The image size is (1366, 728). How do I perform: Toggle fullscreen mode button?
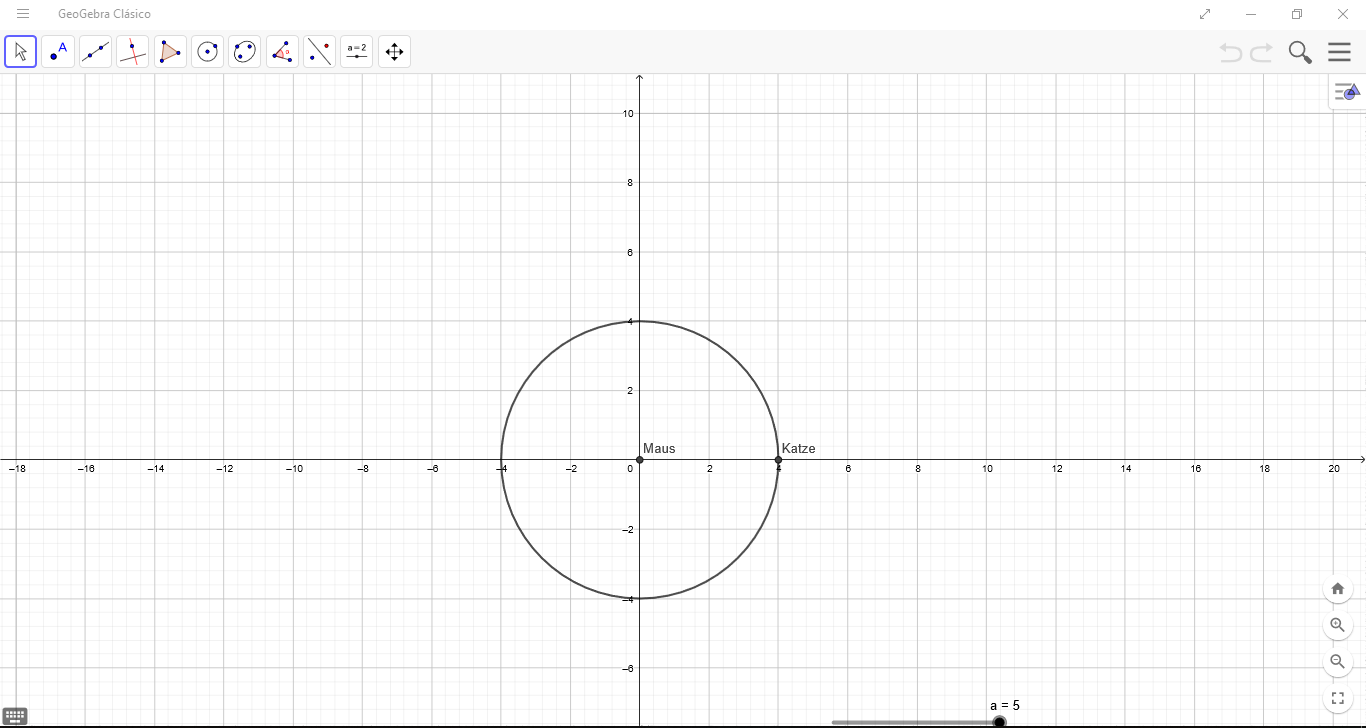(x=1338, y=698)
